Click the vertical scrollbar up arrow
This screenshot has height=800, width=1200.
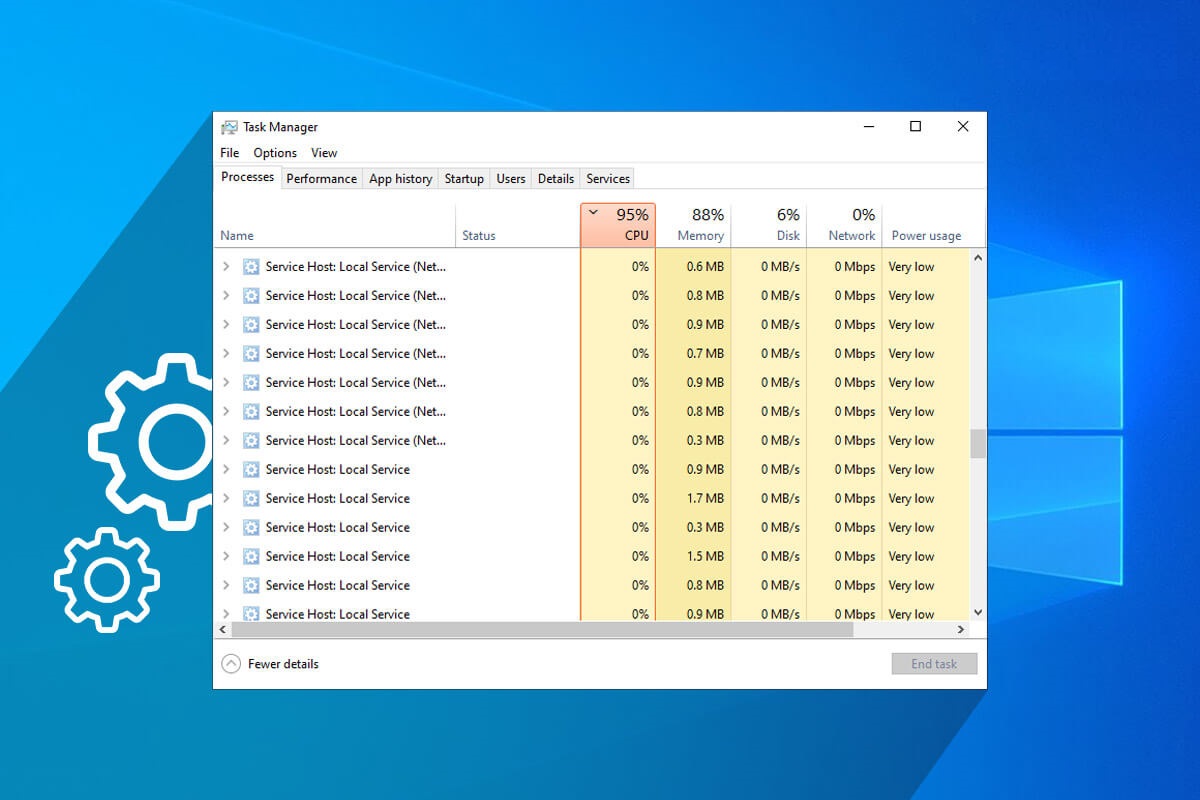click(x=978, y=257)
